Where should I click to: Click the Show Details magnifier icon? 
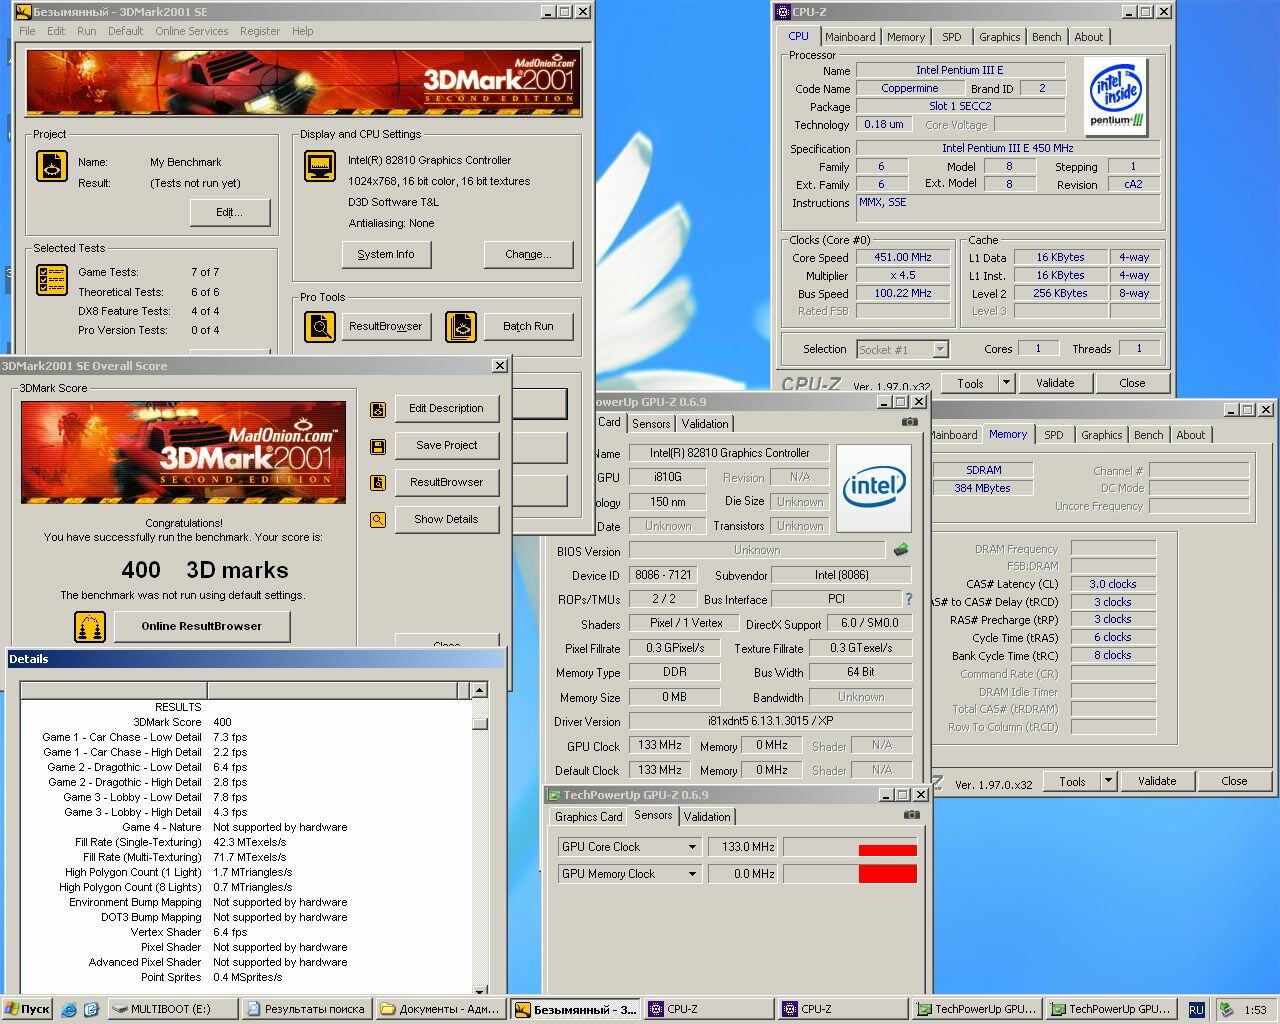coord(378,520)
